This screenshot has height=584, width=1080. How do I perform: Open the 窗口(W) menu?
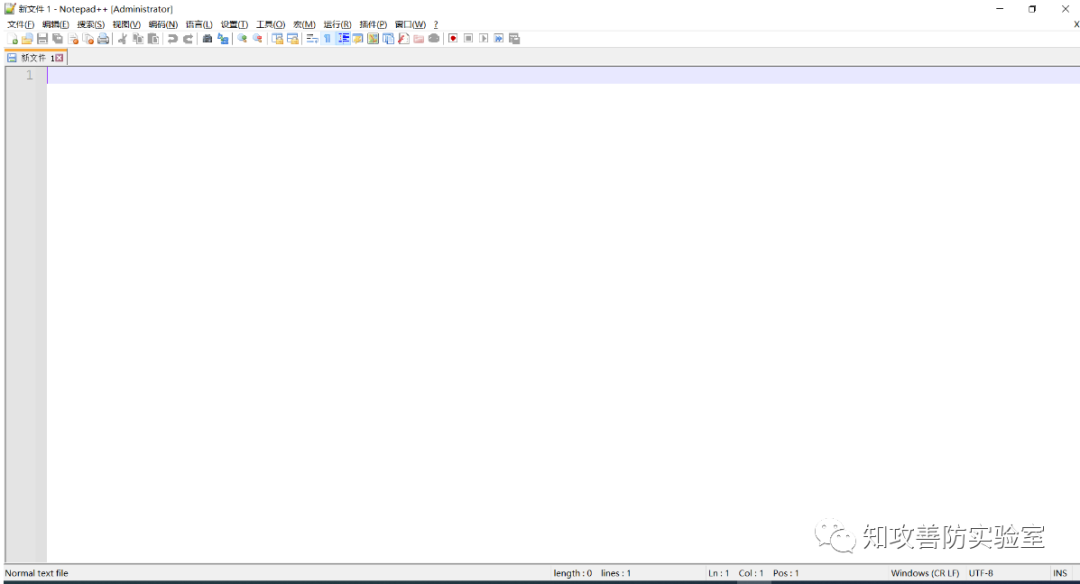pos(411,24)
